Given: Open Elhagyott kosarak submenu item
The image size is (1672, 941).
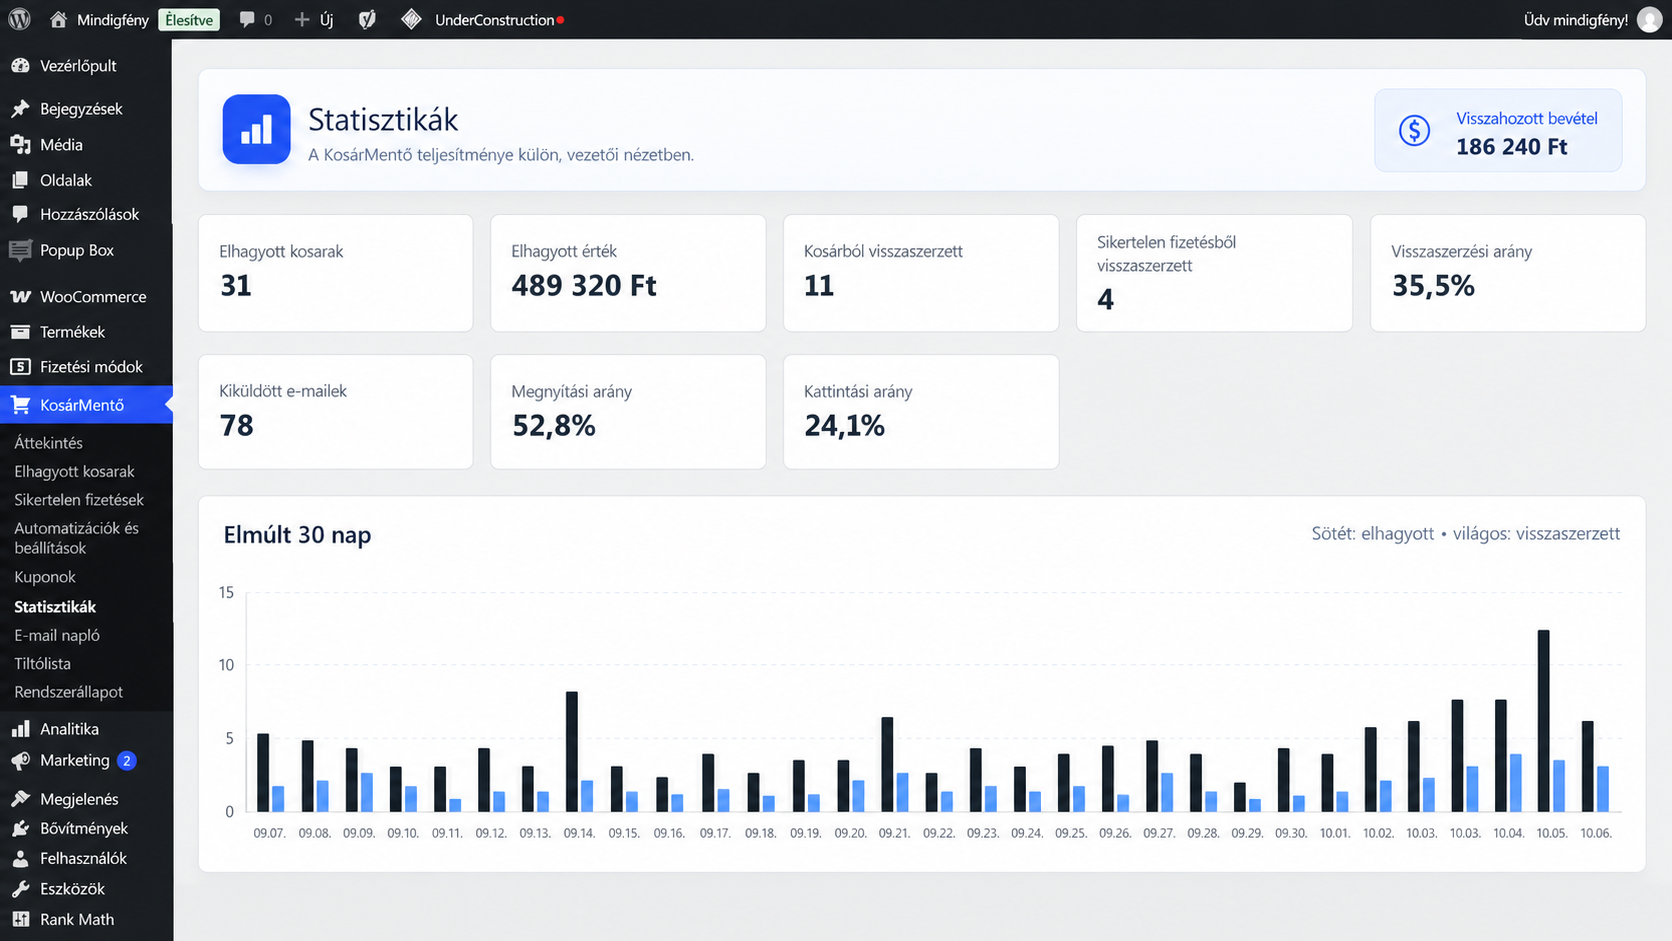Looking at the screenshot, I should pos(74,471).
